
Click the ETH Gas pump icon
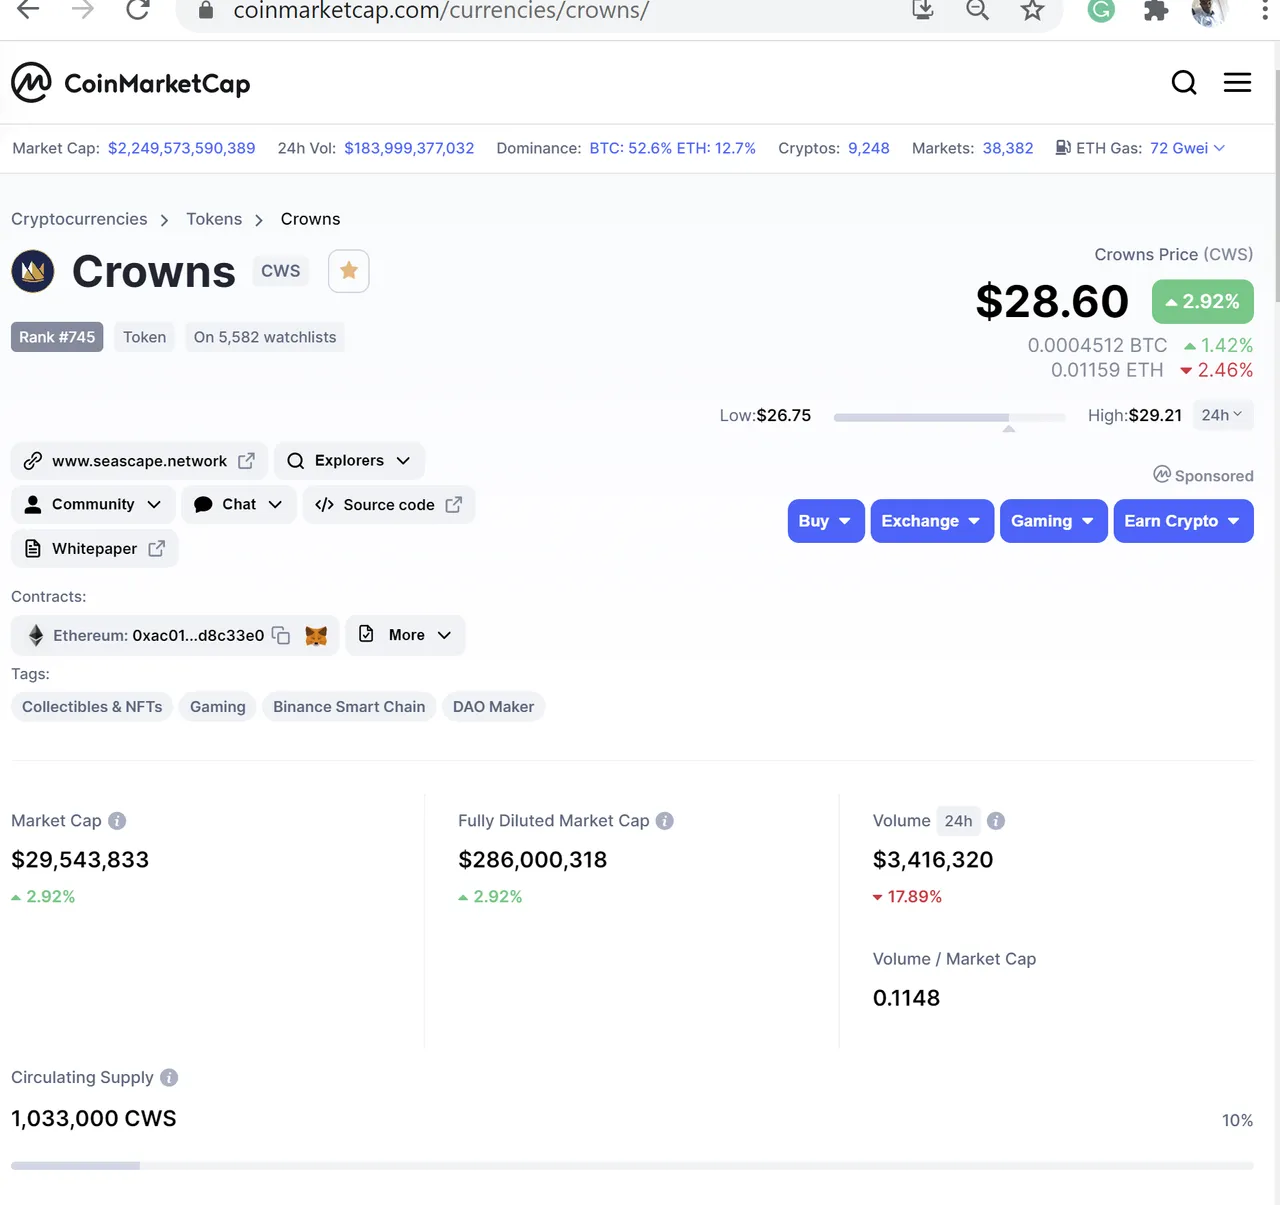pos(1063,148)
